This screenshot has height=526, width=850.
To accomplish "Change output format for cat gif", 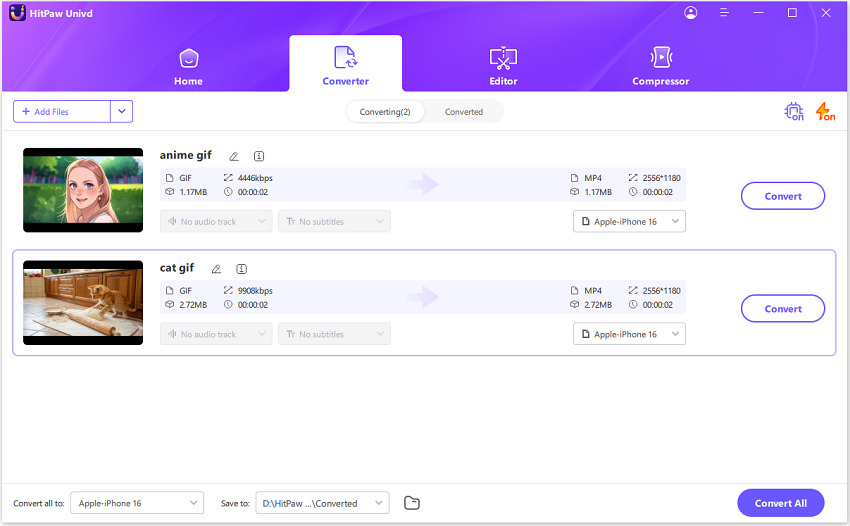I will (629, 334).
